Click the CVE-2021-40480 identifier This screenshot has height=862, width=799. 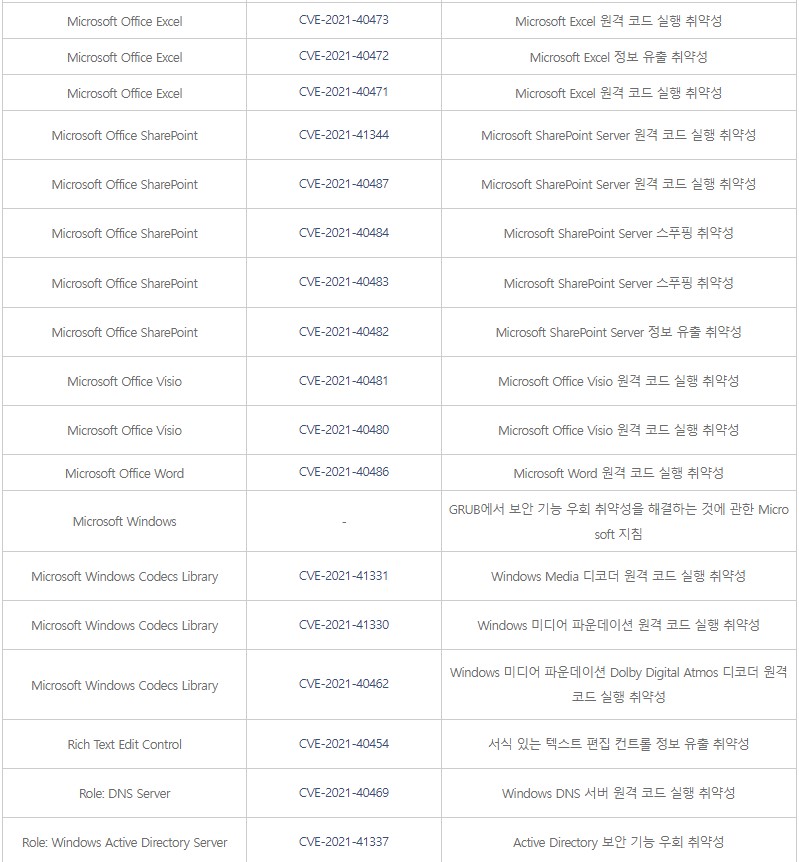344,429
